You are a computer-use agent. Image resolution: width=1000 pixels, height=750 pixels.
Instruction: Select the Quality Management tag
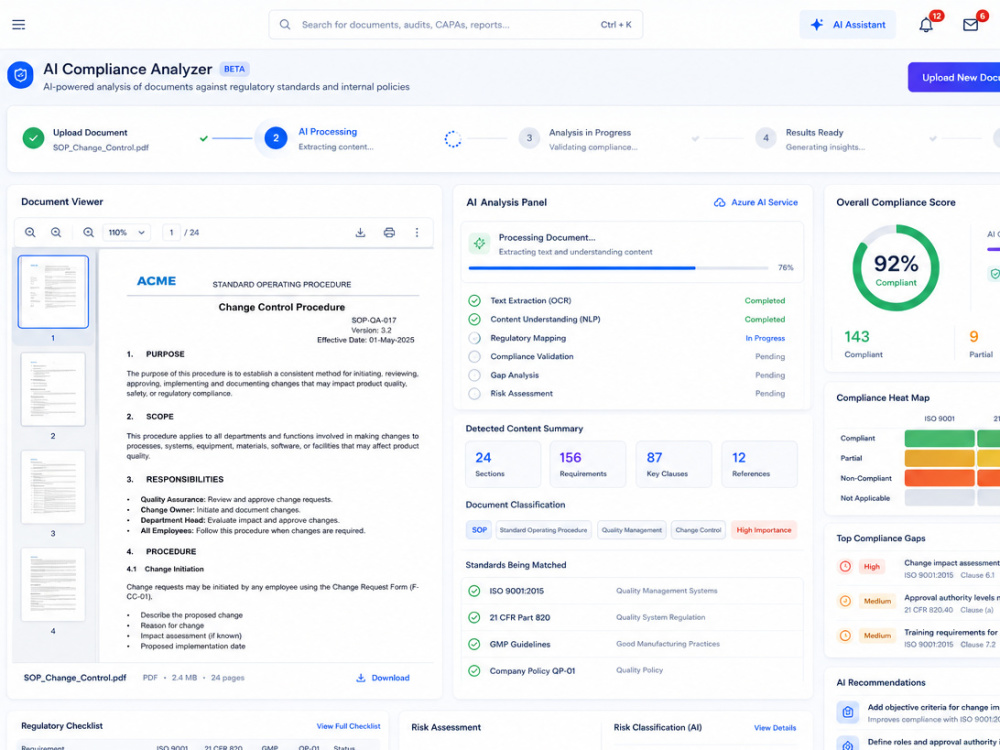click(631, 530)
